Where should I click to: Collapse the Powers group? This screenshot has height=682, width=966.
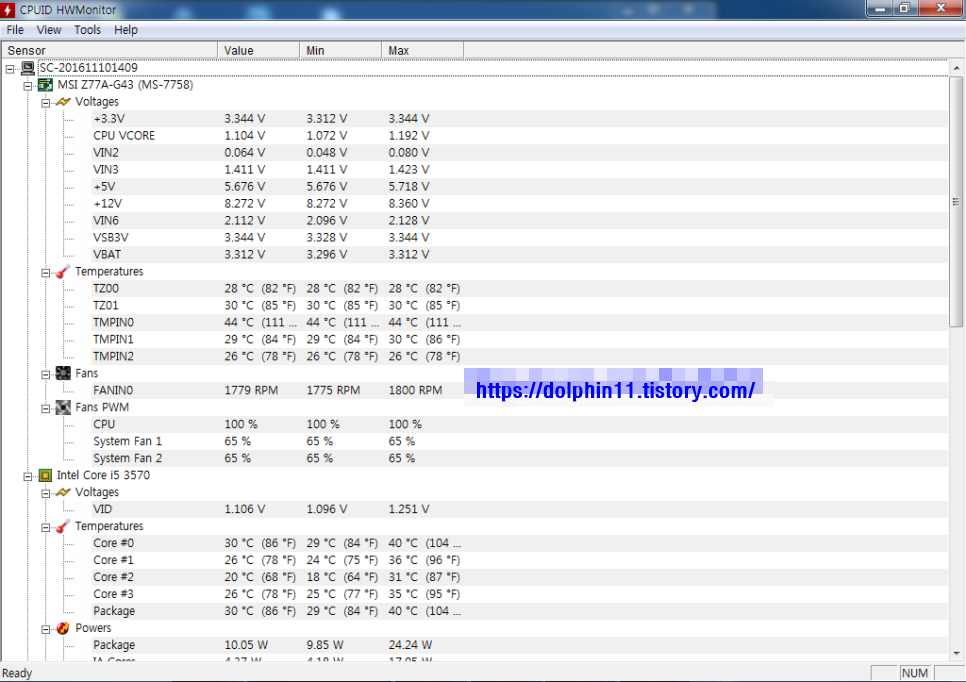[x=46, y=630]
